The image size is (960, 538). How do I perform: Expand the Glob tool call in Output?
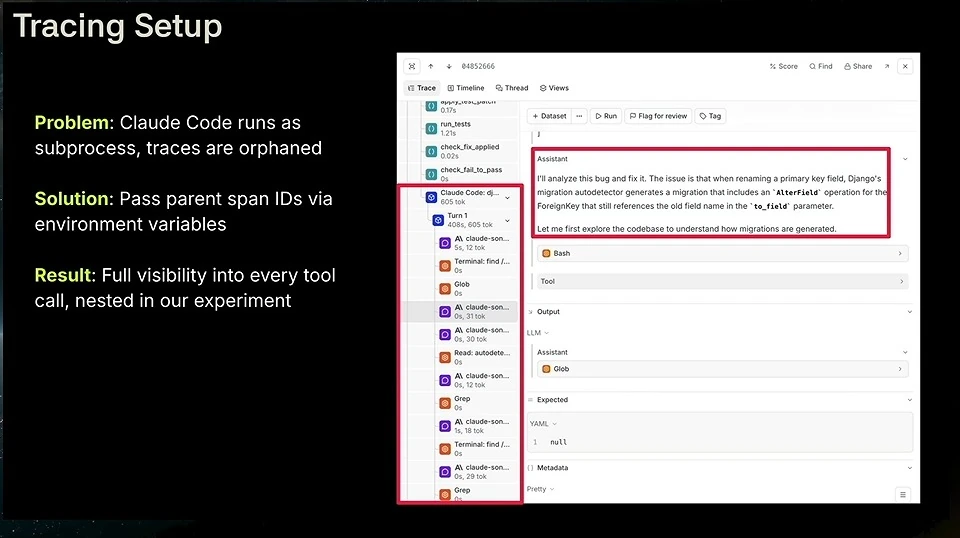point(722,369)
